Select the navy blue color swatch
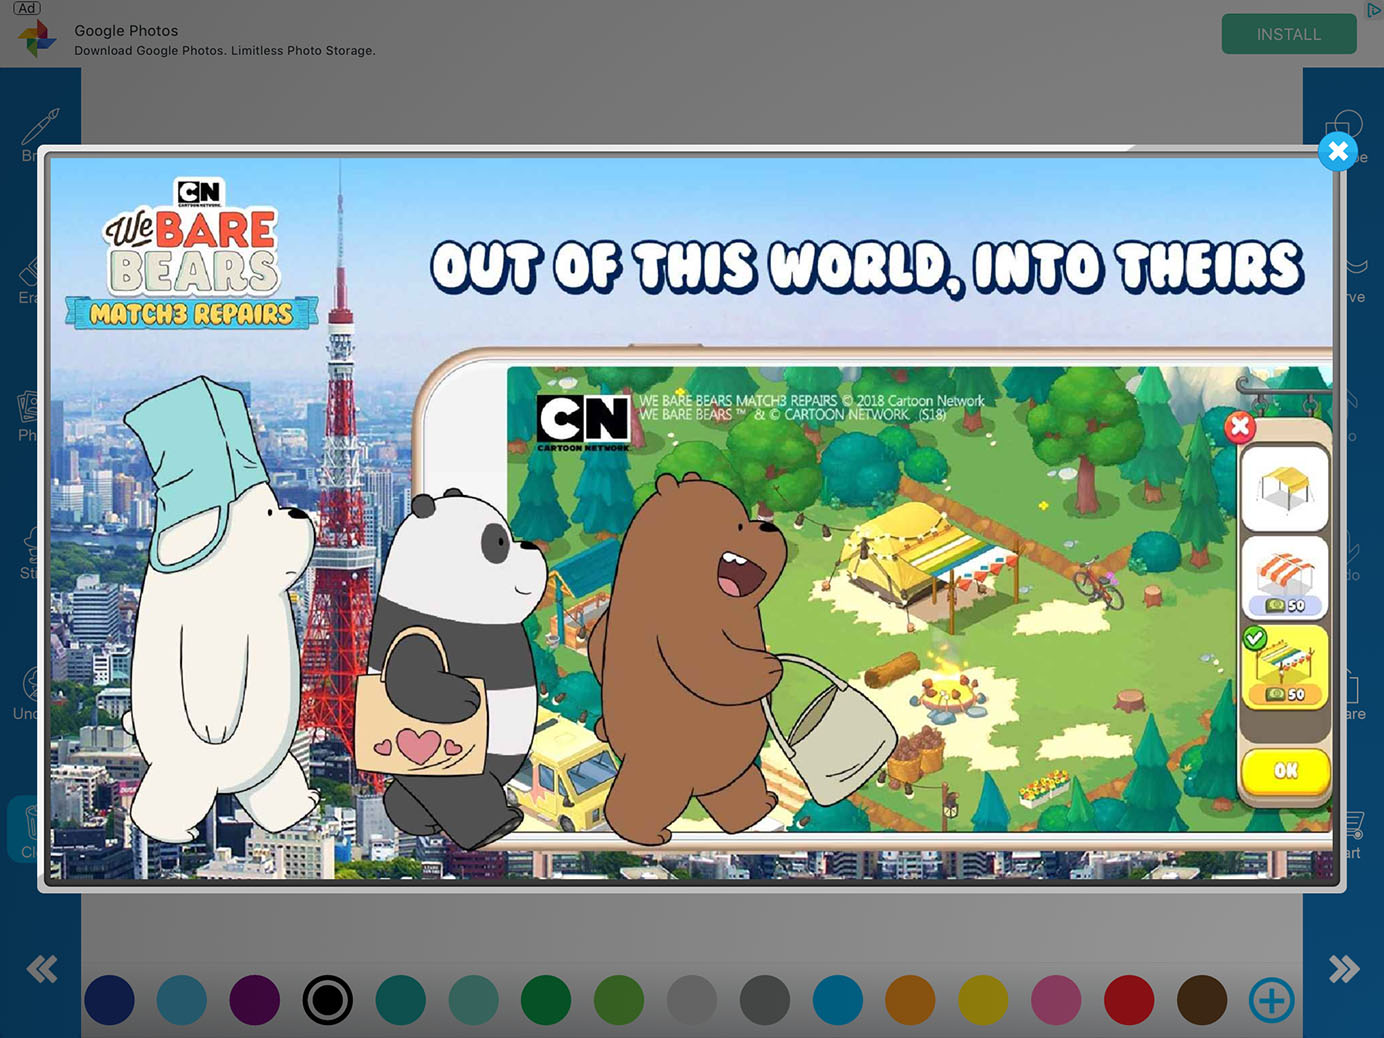1384x1038 pixels. 110,999
